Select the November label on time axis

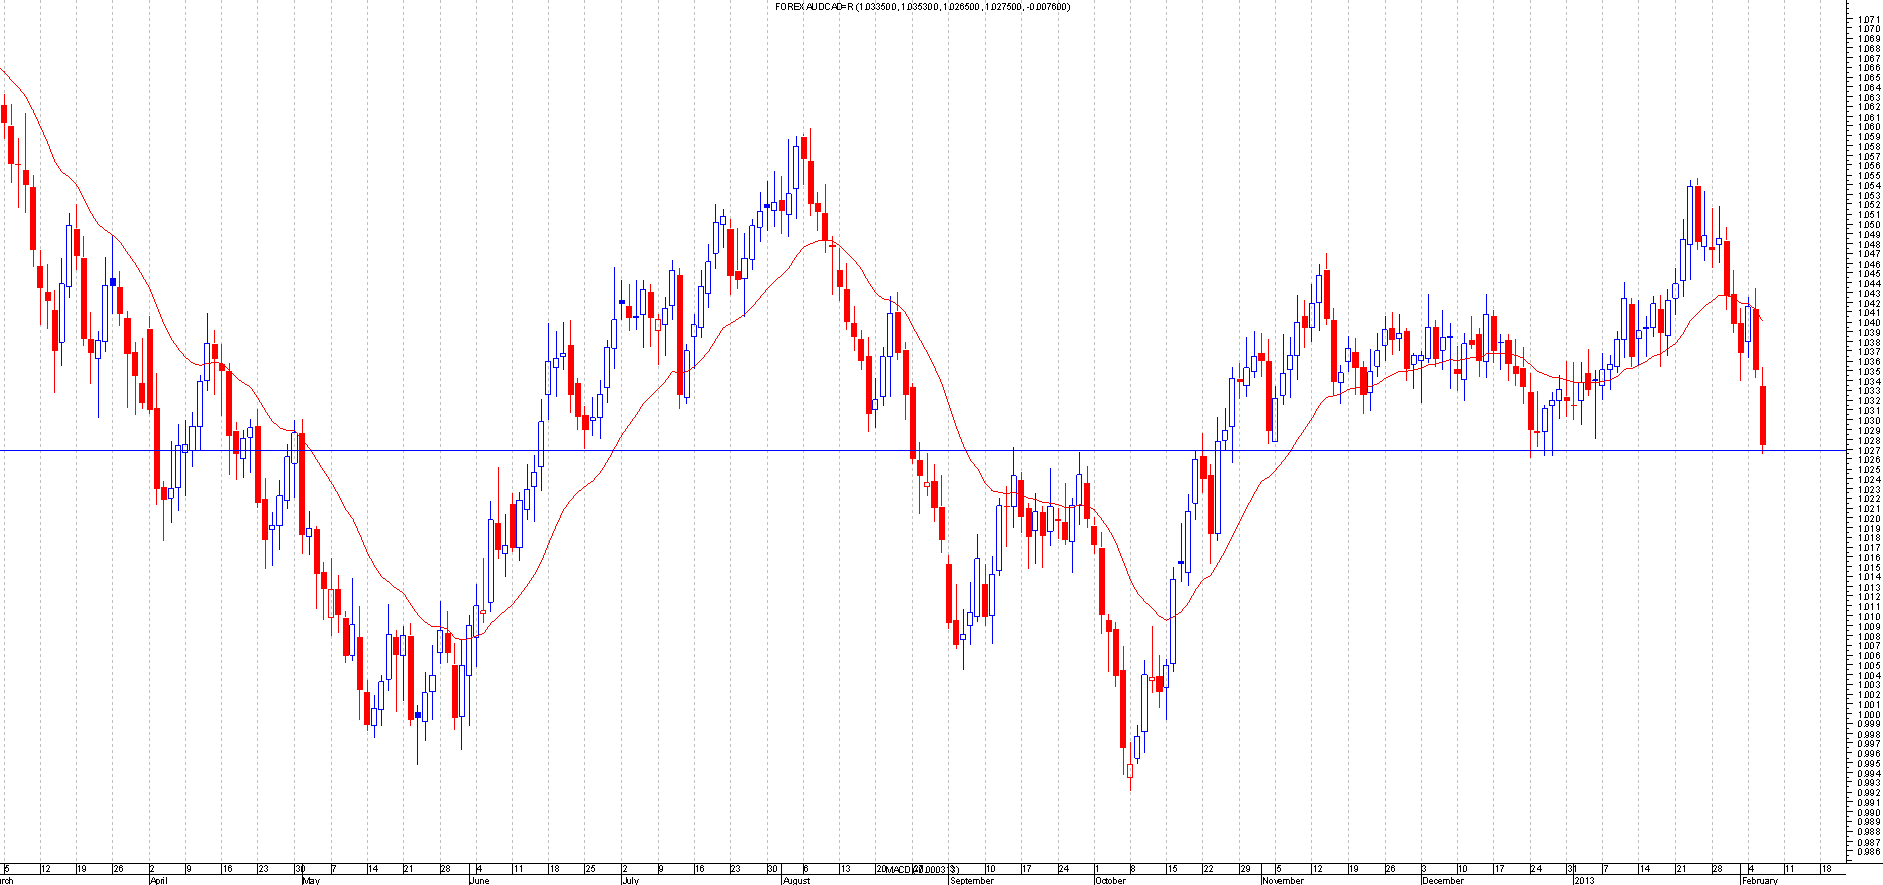(x=1283, y=880)
